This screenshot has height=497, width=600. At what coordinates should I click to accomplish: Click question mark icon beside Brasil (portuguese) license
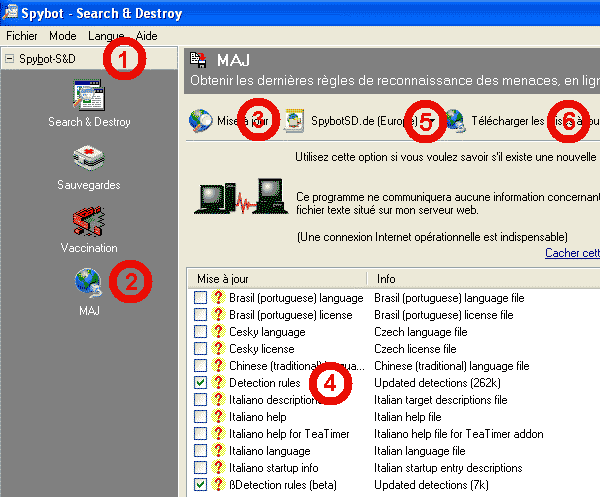click(218, 314)
